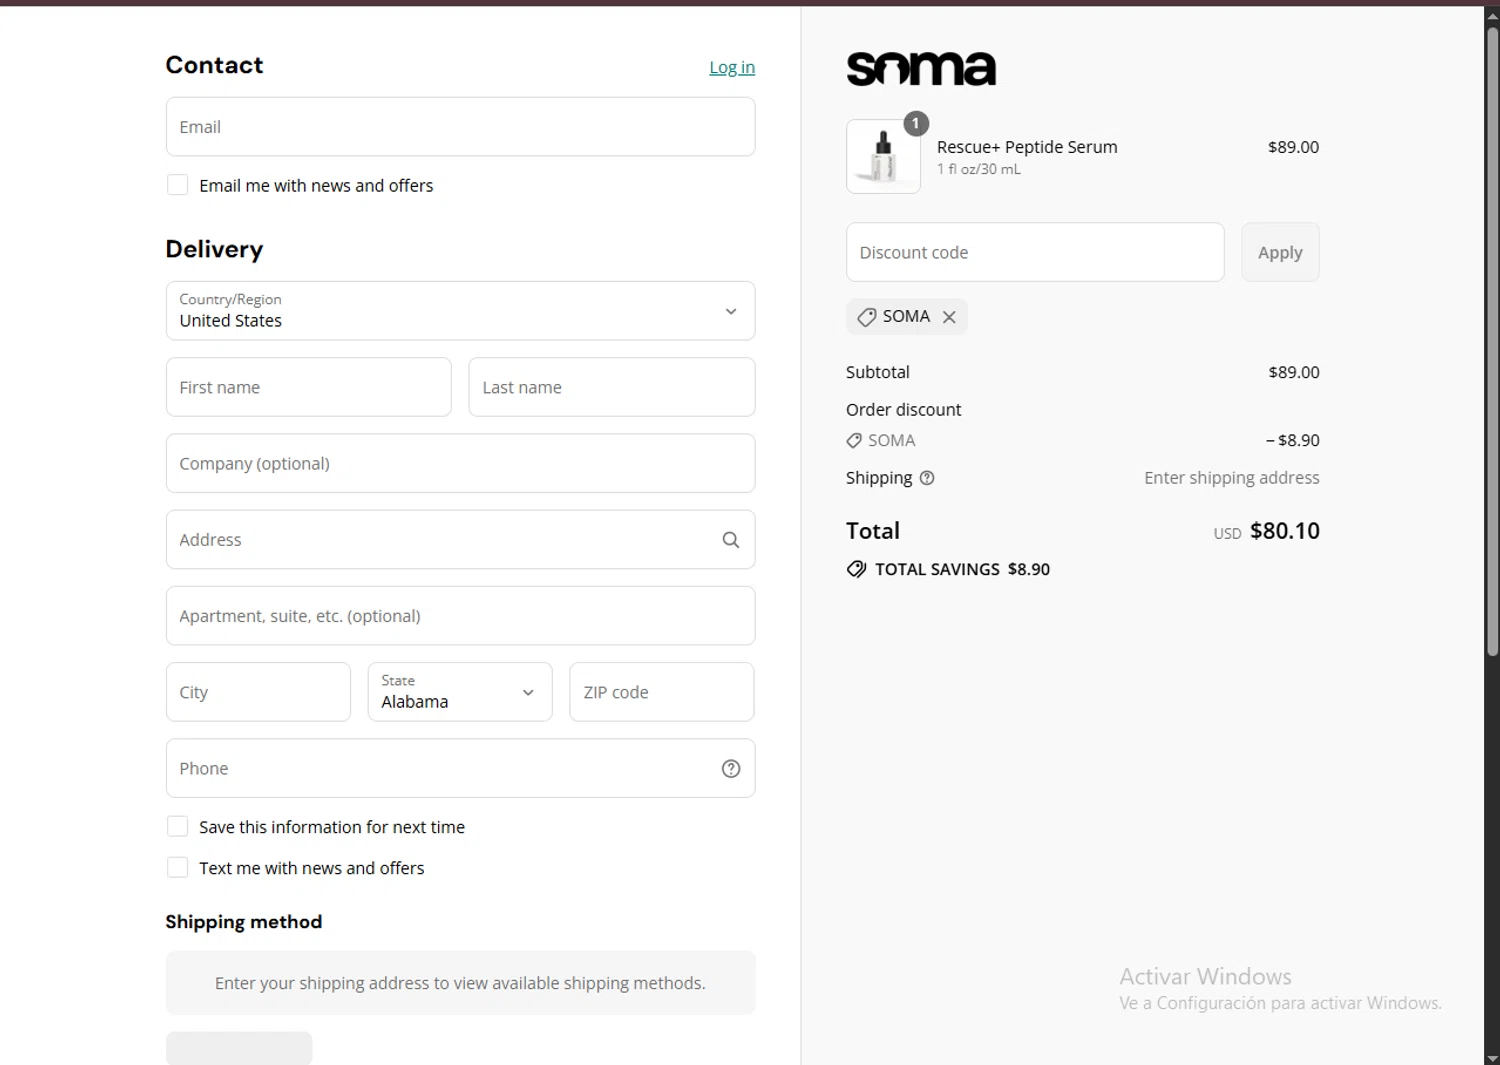The height and width of the screenshot is (1065, 1500).
Task: Click the search icon in Address field
Action: (731, 540)
